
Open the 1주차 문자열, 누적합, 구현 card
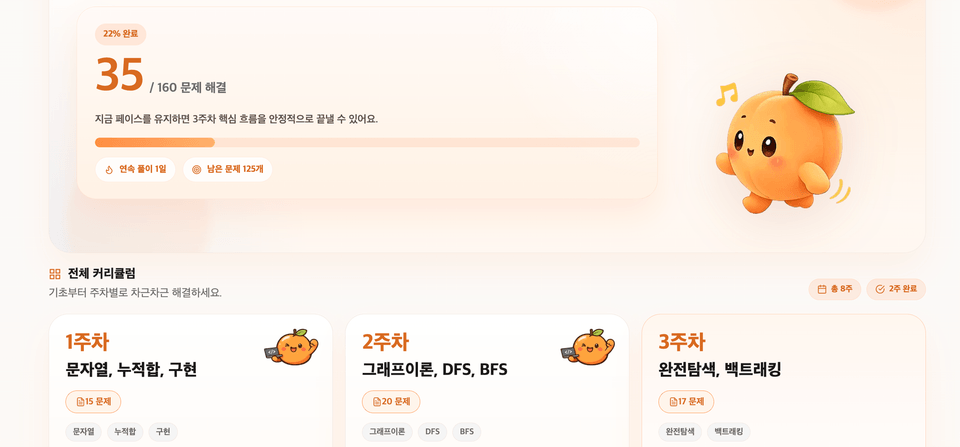coord(190,381)
